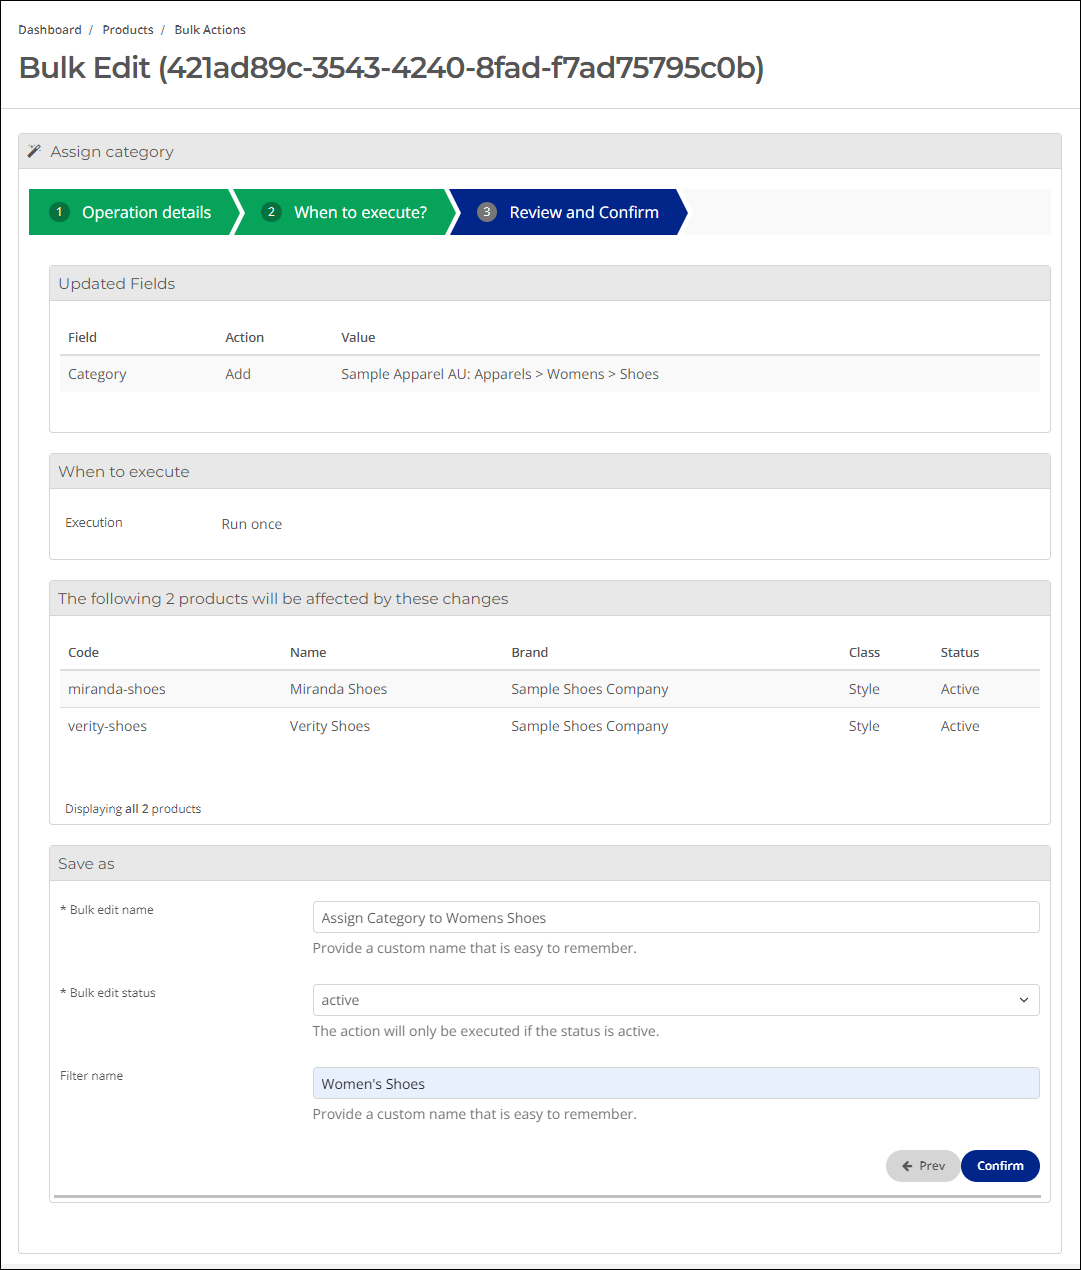Click the Category field row

550,374
